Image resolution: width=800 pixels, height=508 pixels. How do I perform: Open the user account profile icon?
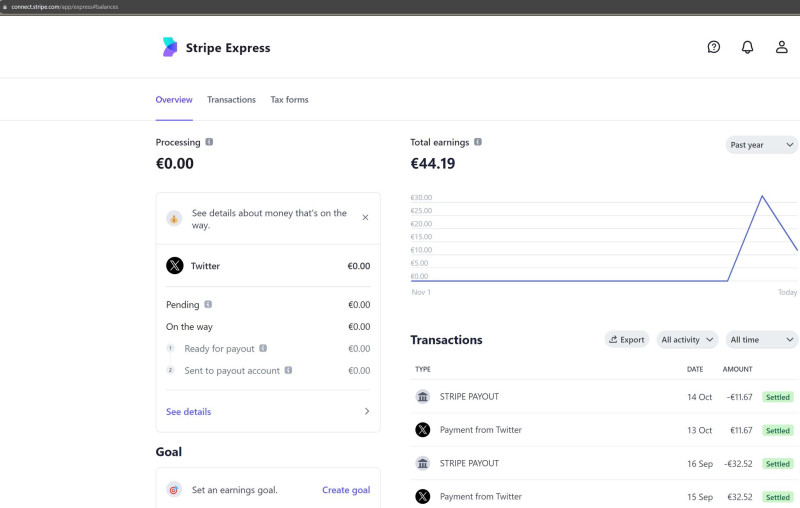tap(782, 47)
